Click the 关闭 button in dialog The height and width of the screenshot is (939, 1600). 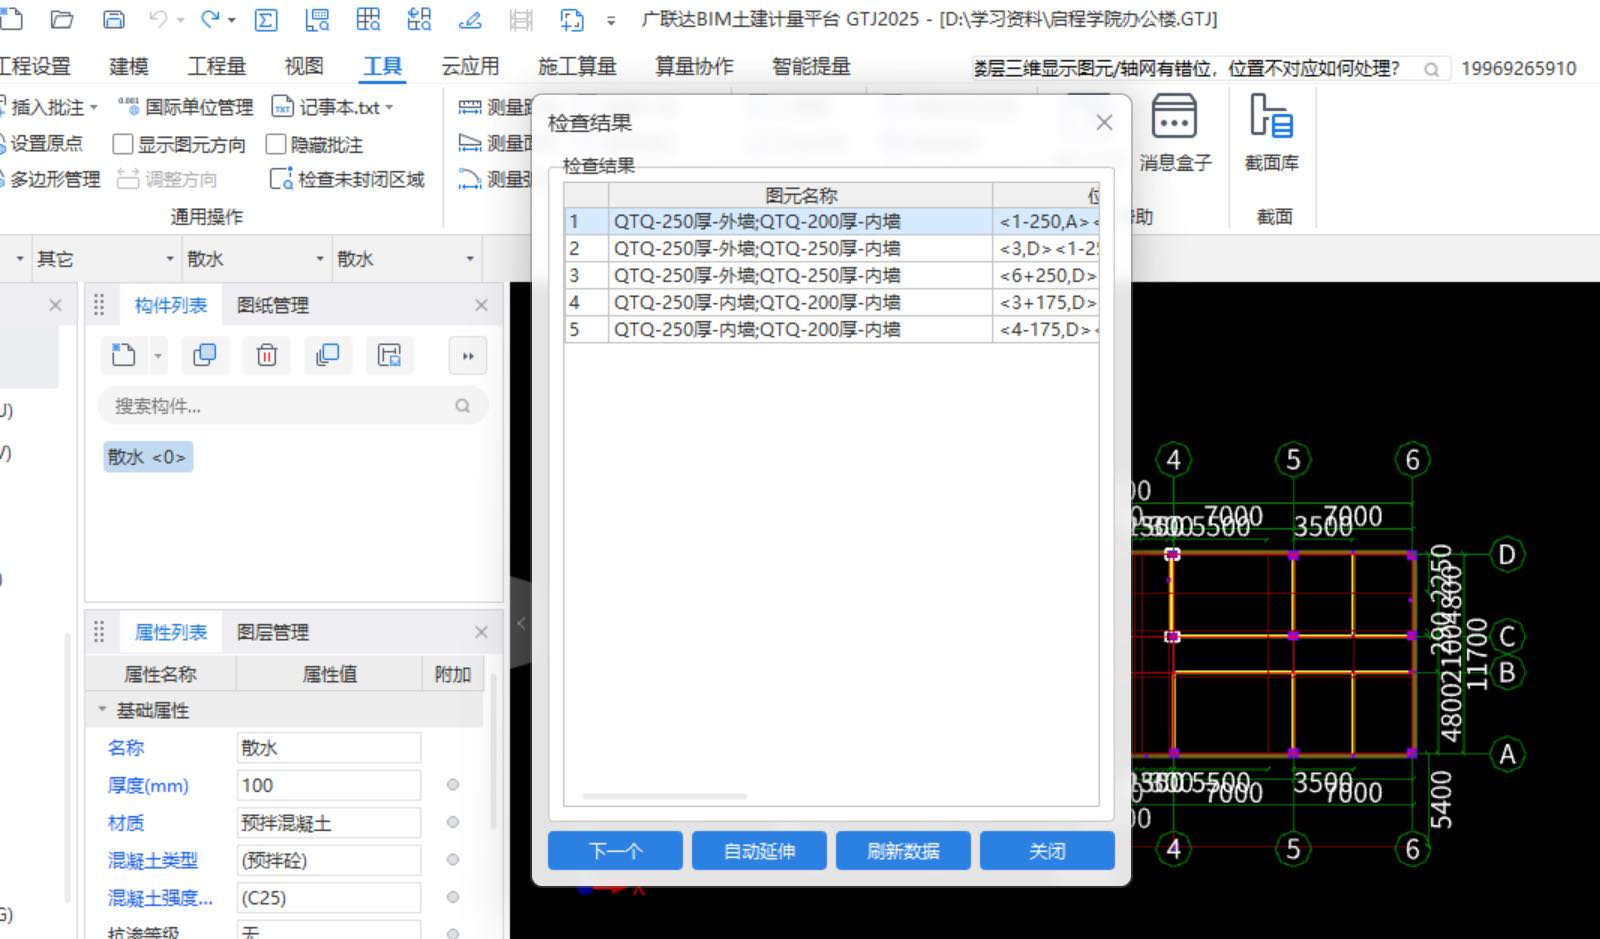pyautogui.click(x=1047, y=851)
